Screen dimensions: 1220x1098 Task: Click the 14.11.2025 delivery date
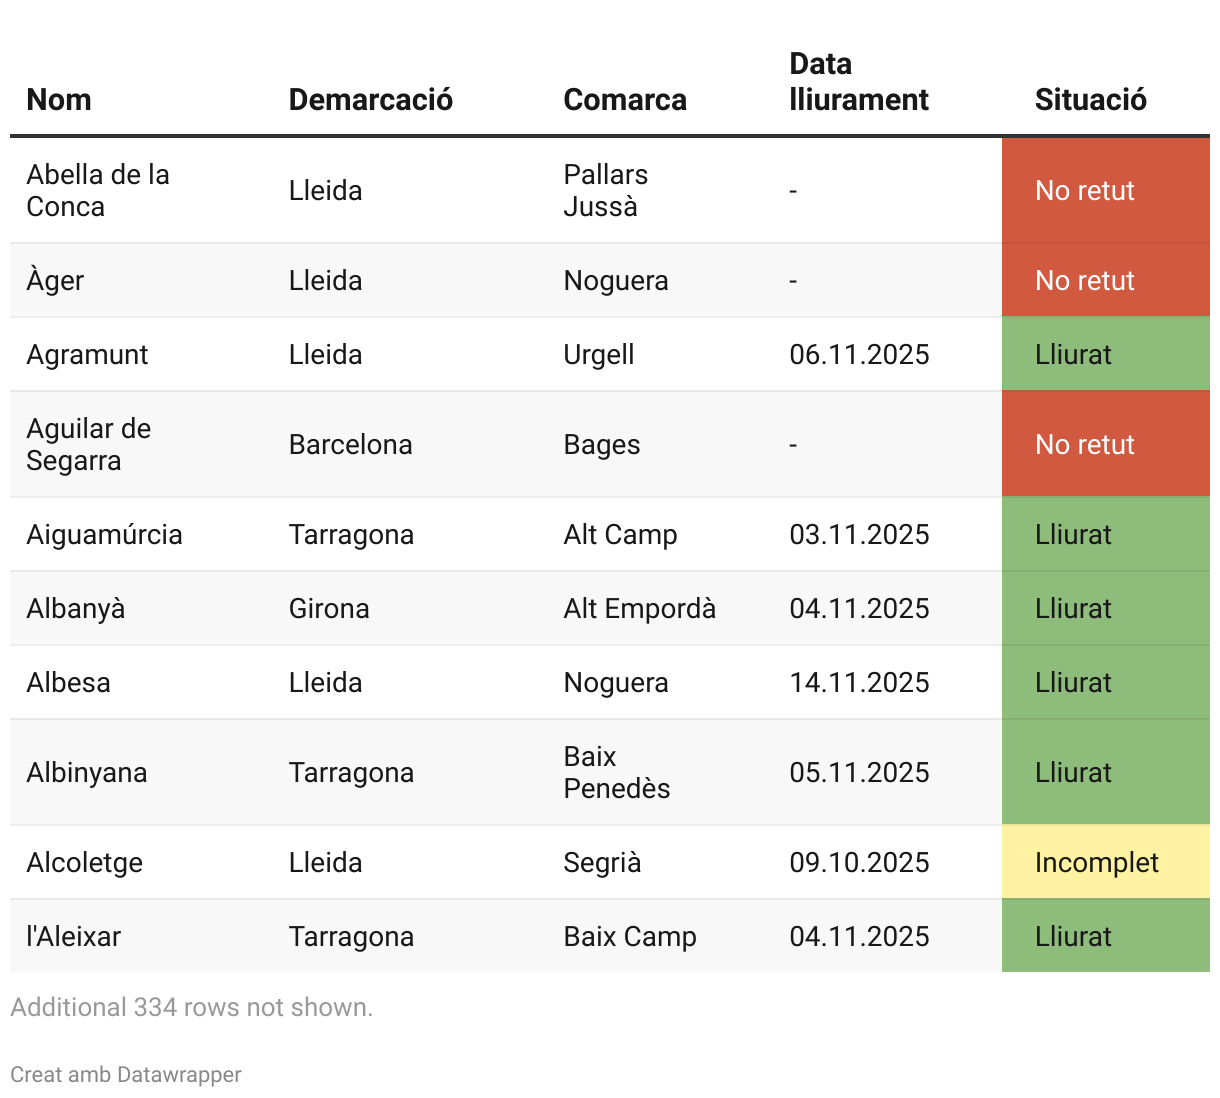pyautogui.click(x=859, y=683)
